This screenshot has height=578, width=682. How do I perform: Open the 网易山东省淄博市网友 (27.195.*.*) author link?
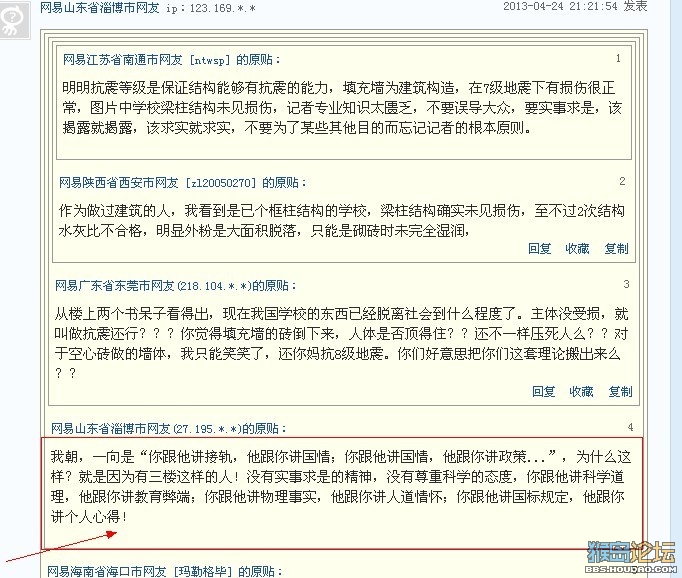(x=146, y=428)
